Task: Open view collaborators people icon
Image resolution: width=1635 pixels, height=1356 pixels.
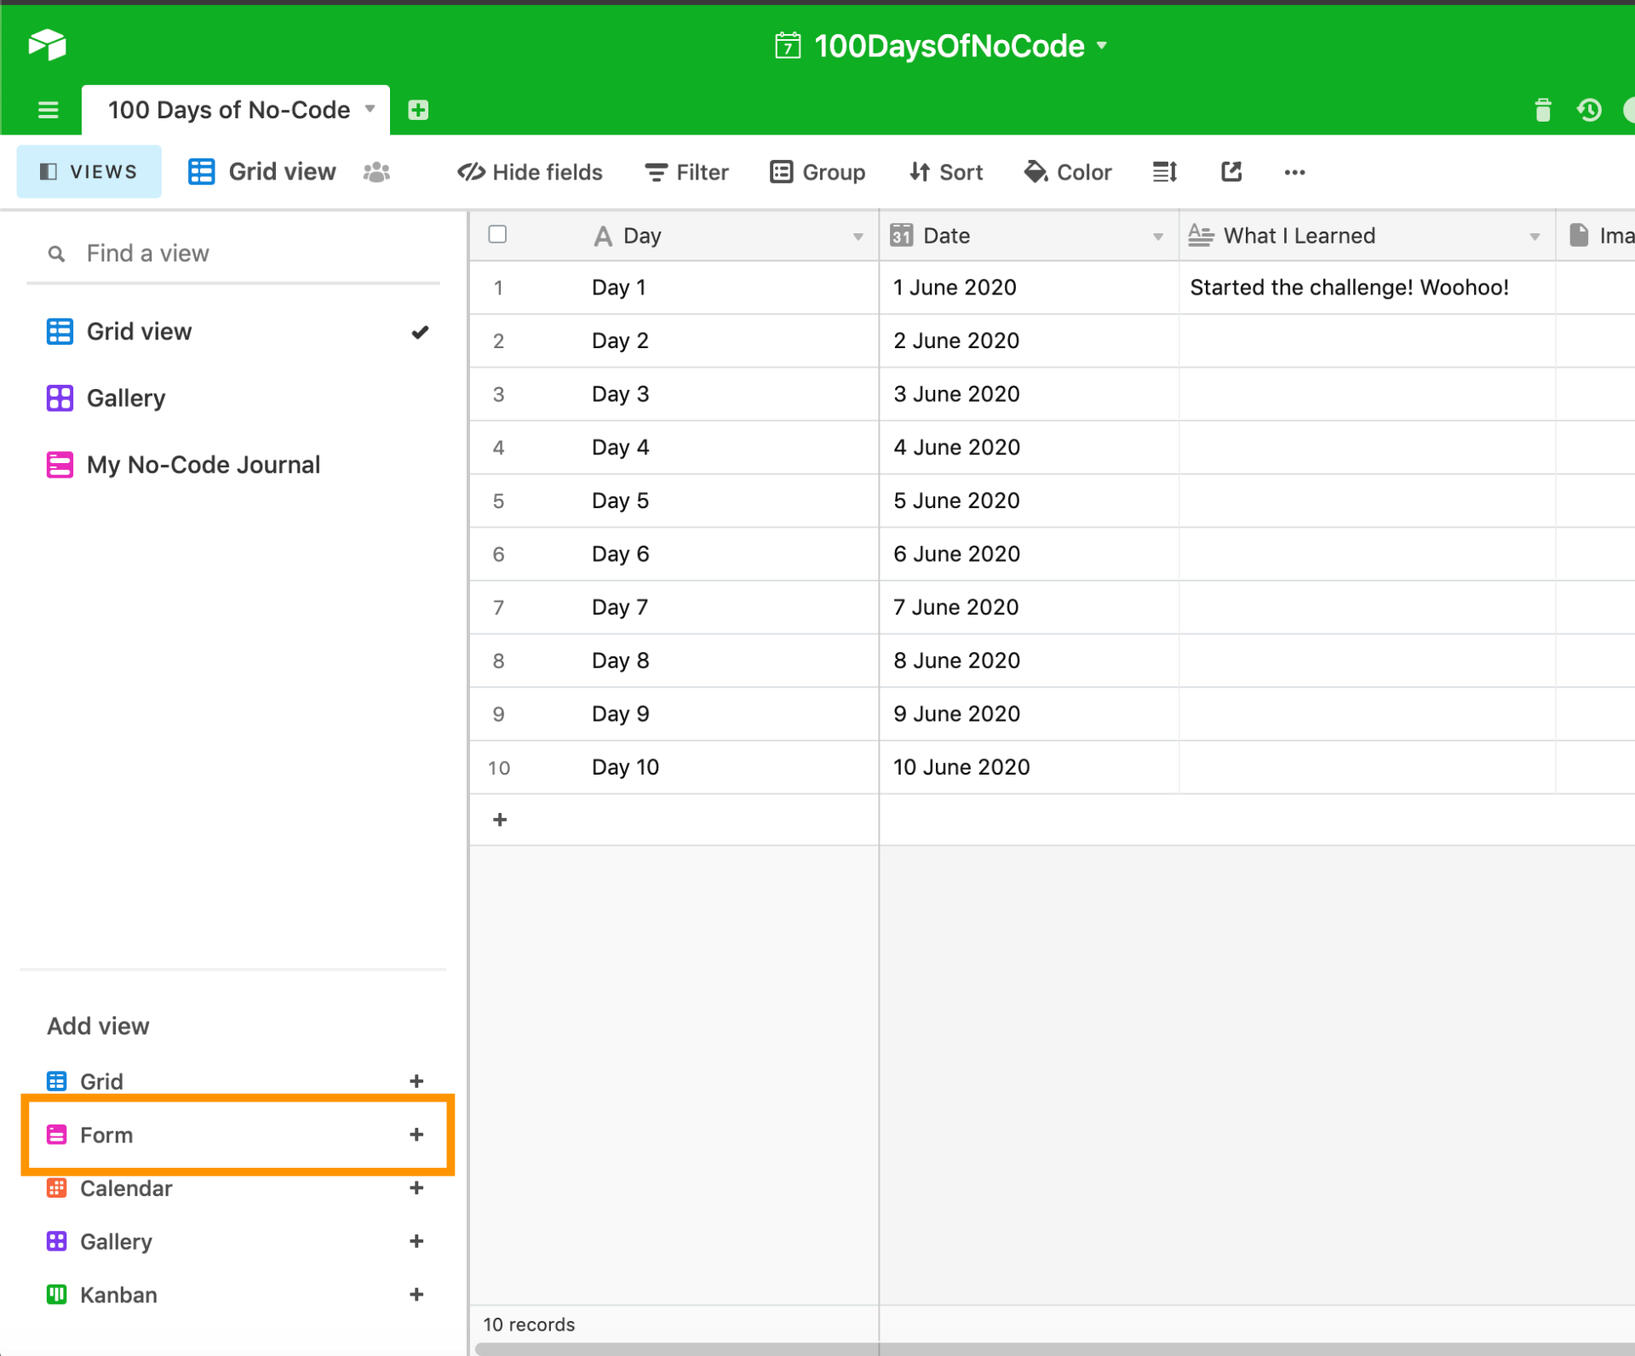Action: pos(377,172)
